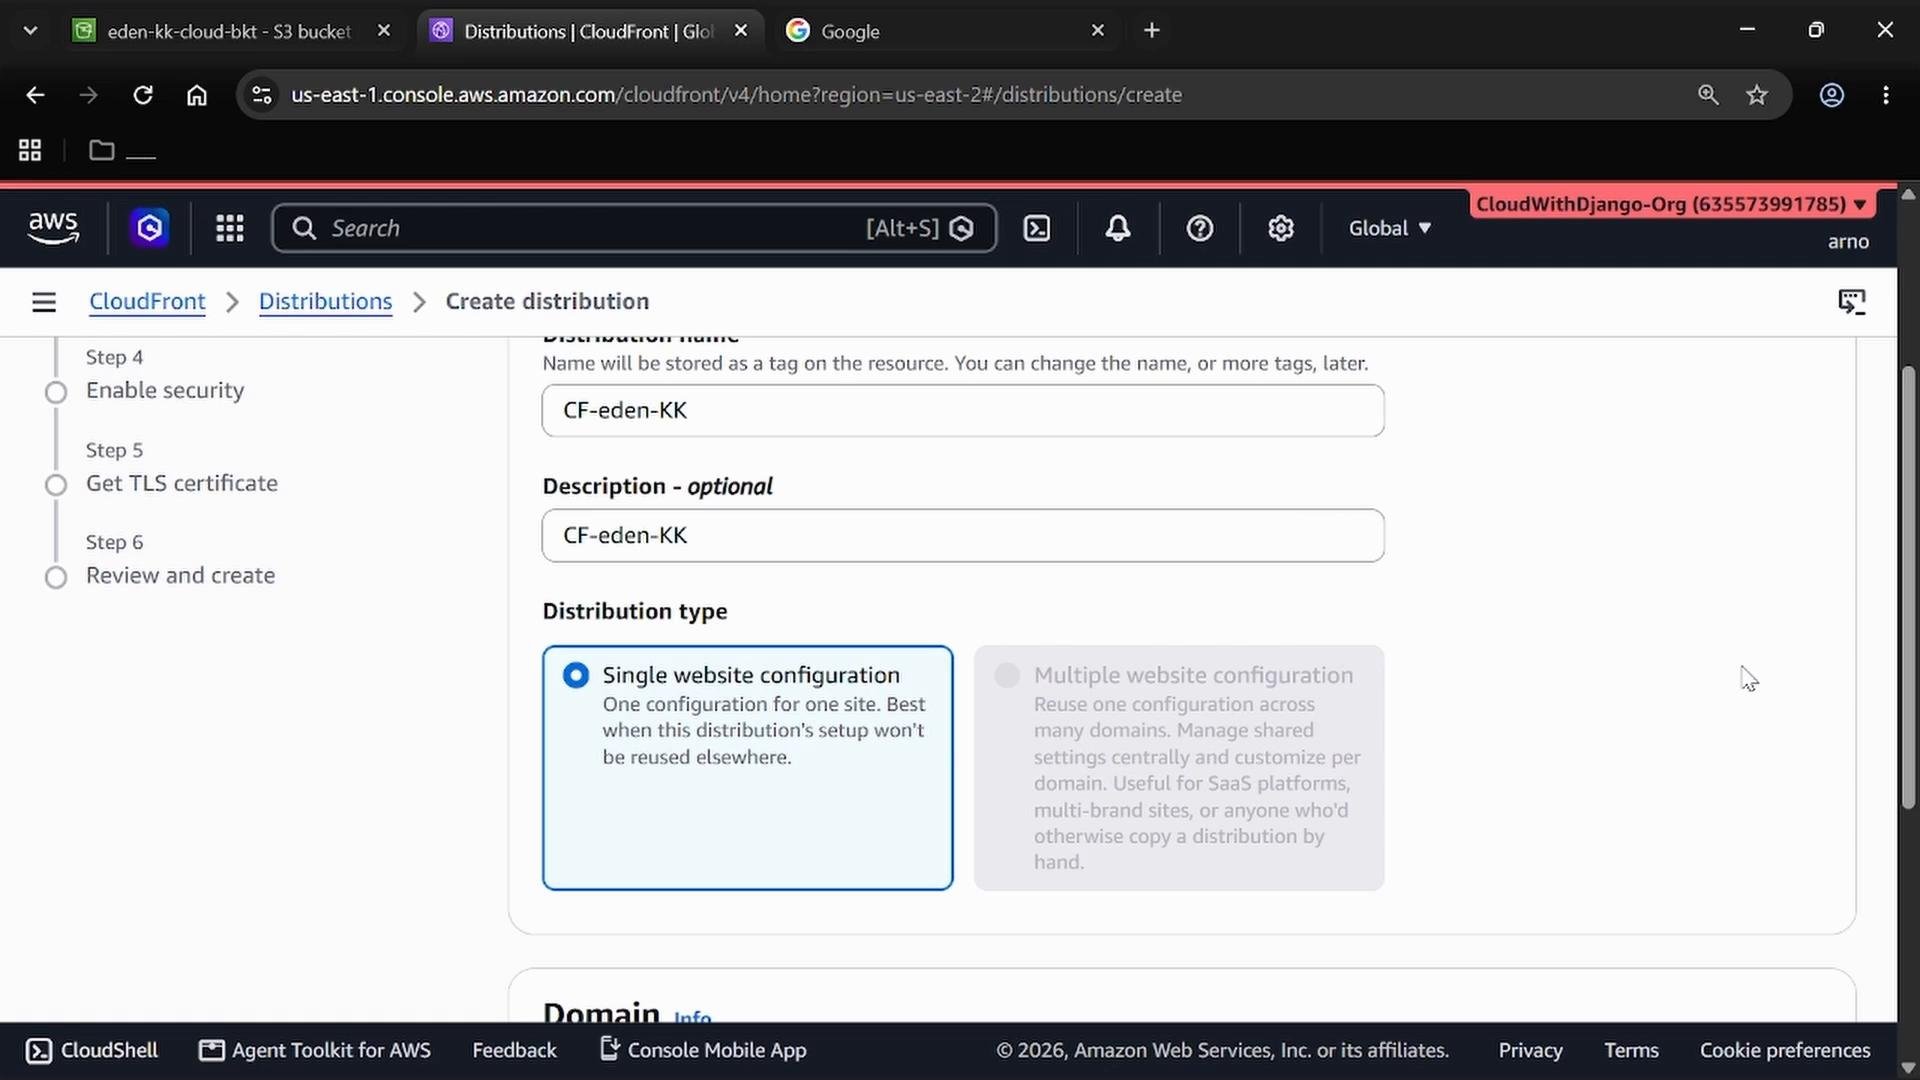Screen dimensions: 1920x1080
Task: Click the Amazon Q hexagon icon
Action: (149, 228)
